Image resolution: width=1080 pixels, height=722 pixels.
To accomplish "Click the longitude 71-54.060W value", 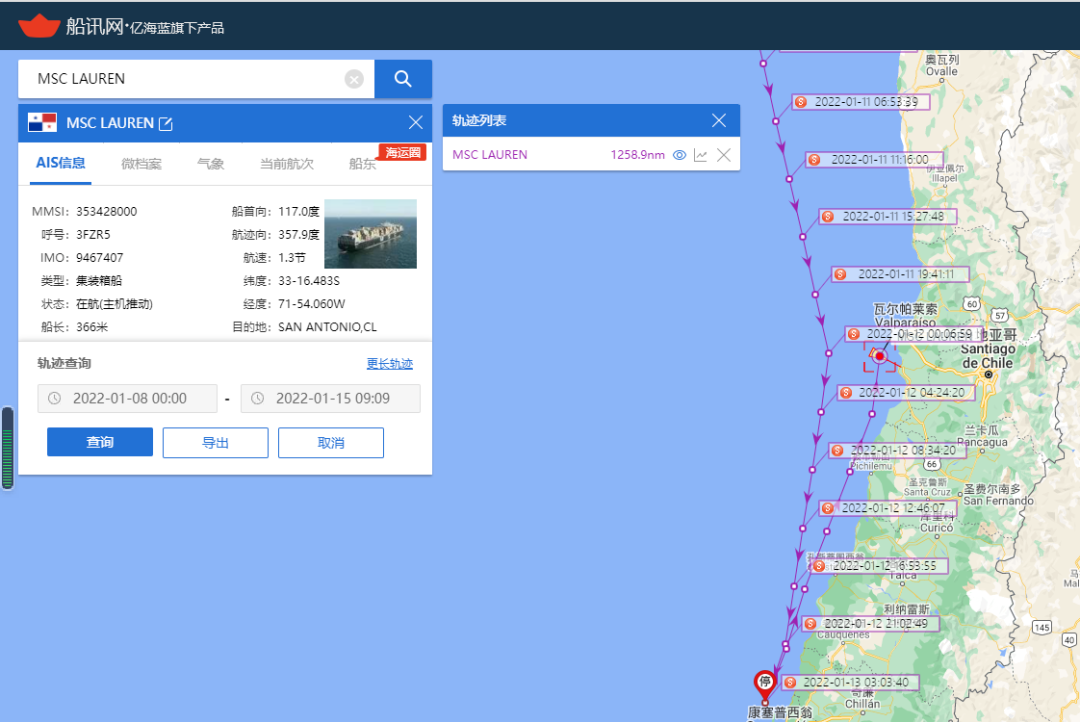I will click(x=312, y=305).
